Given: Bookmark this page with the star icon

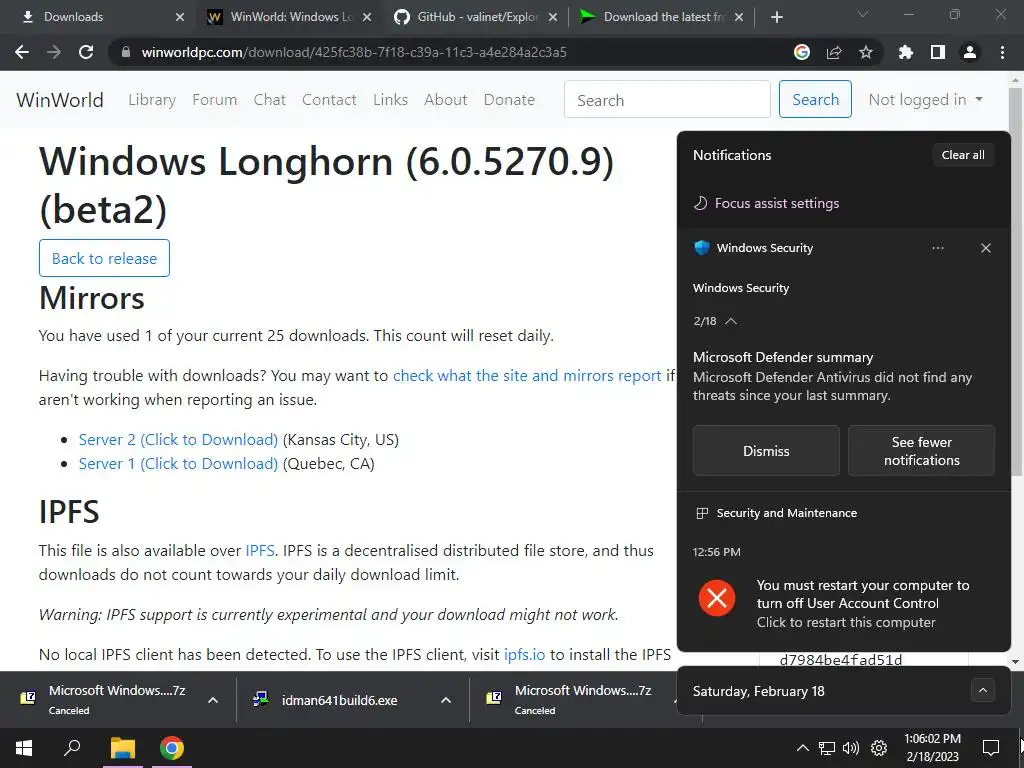Looking at the screenshot, I should [x=866, y=52].
